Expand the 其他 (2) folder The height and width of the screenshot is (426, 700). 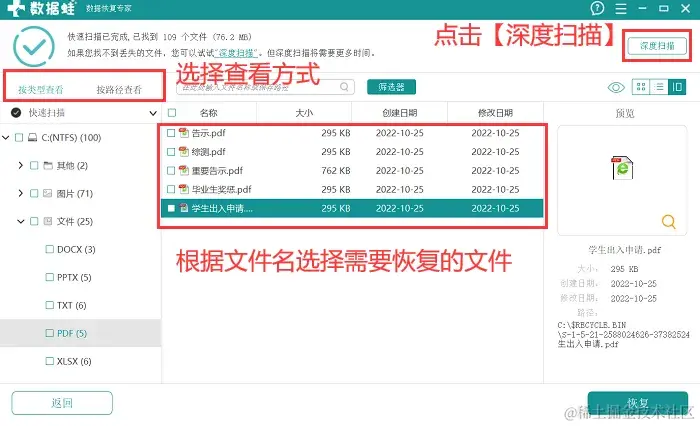point(21,165)
